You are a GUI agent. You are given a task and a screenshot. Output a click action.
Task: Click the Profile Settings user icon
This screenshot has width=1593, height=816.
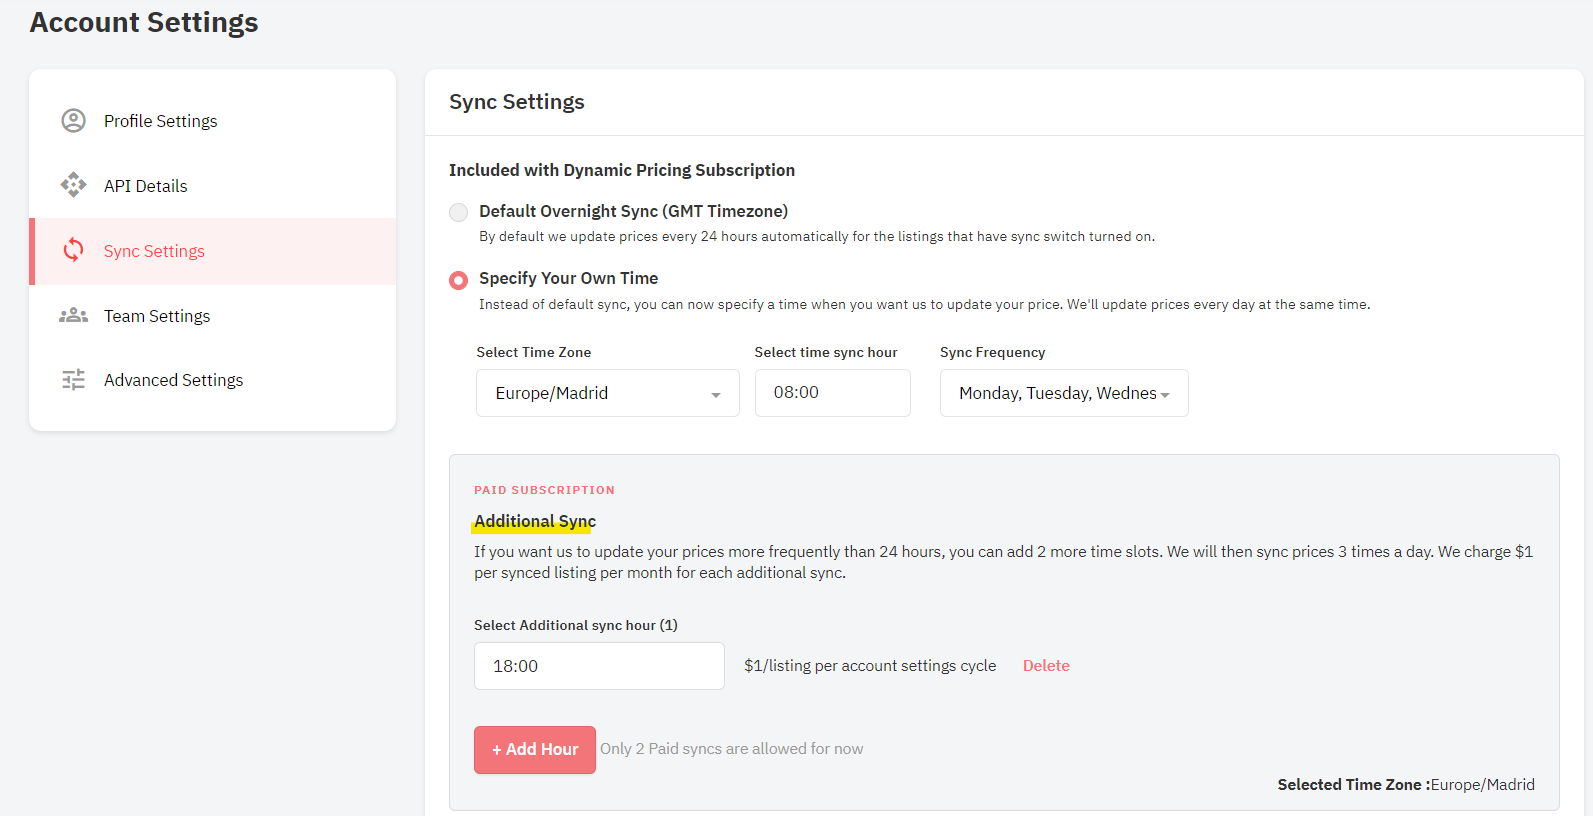tap(73, 121)
